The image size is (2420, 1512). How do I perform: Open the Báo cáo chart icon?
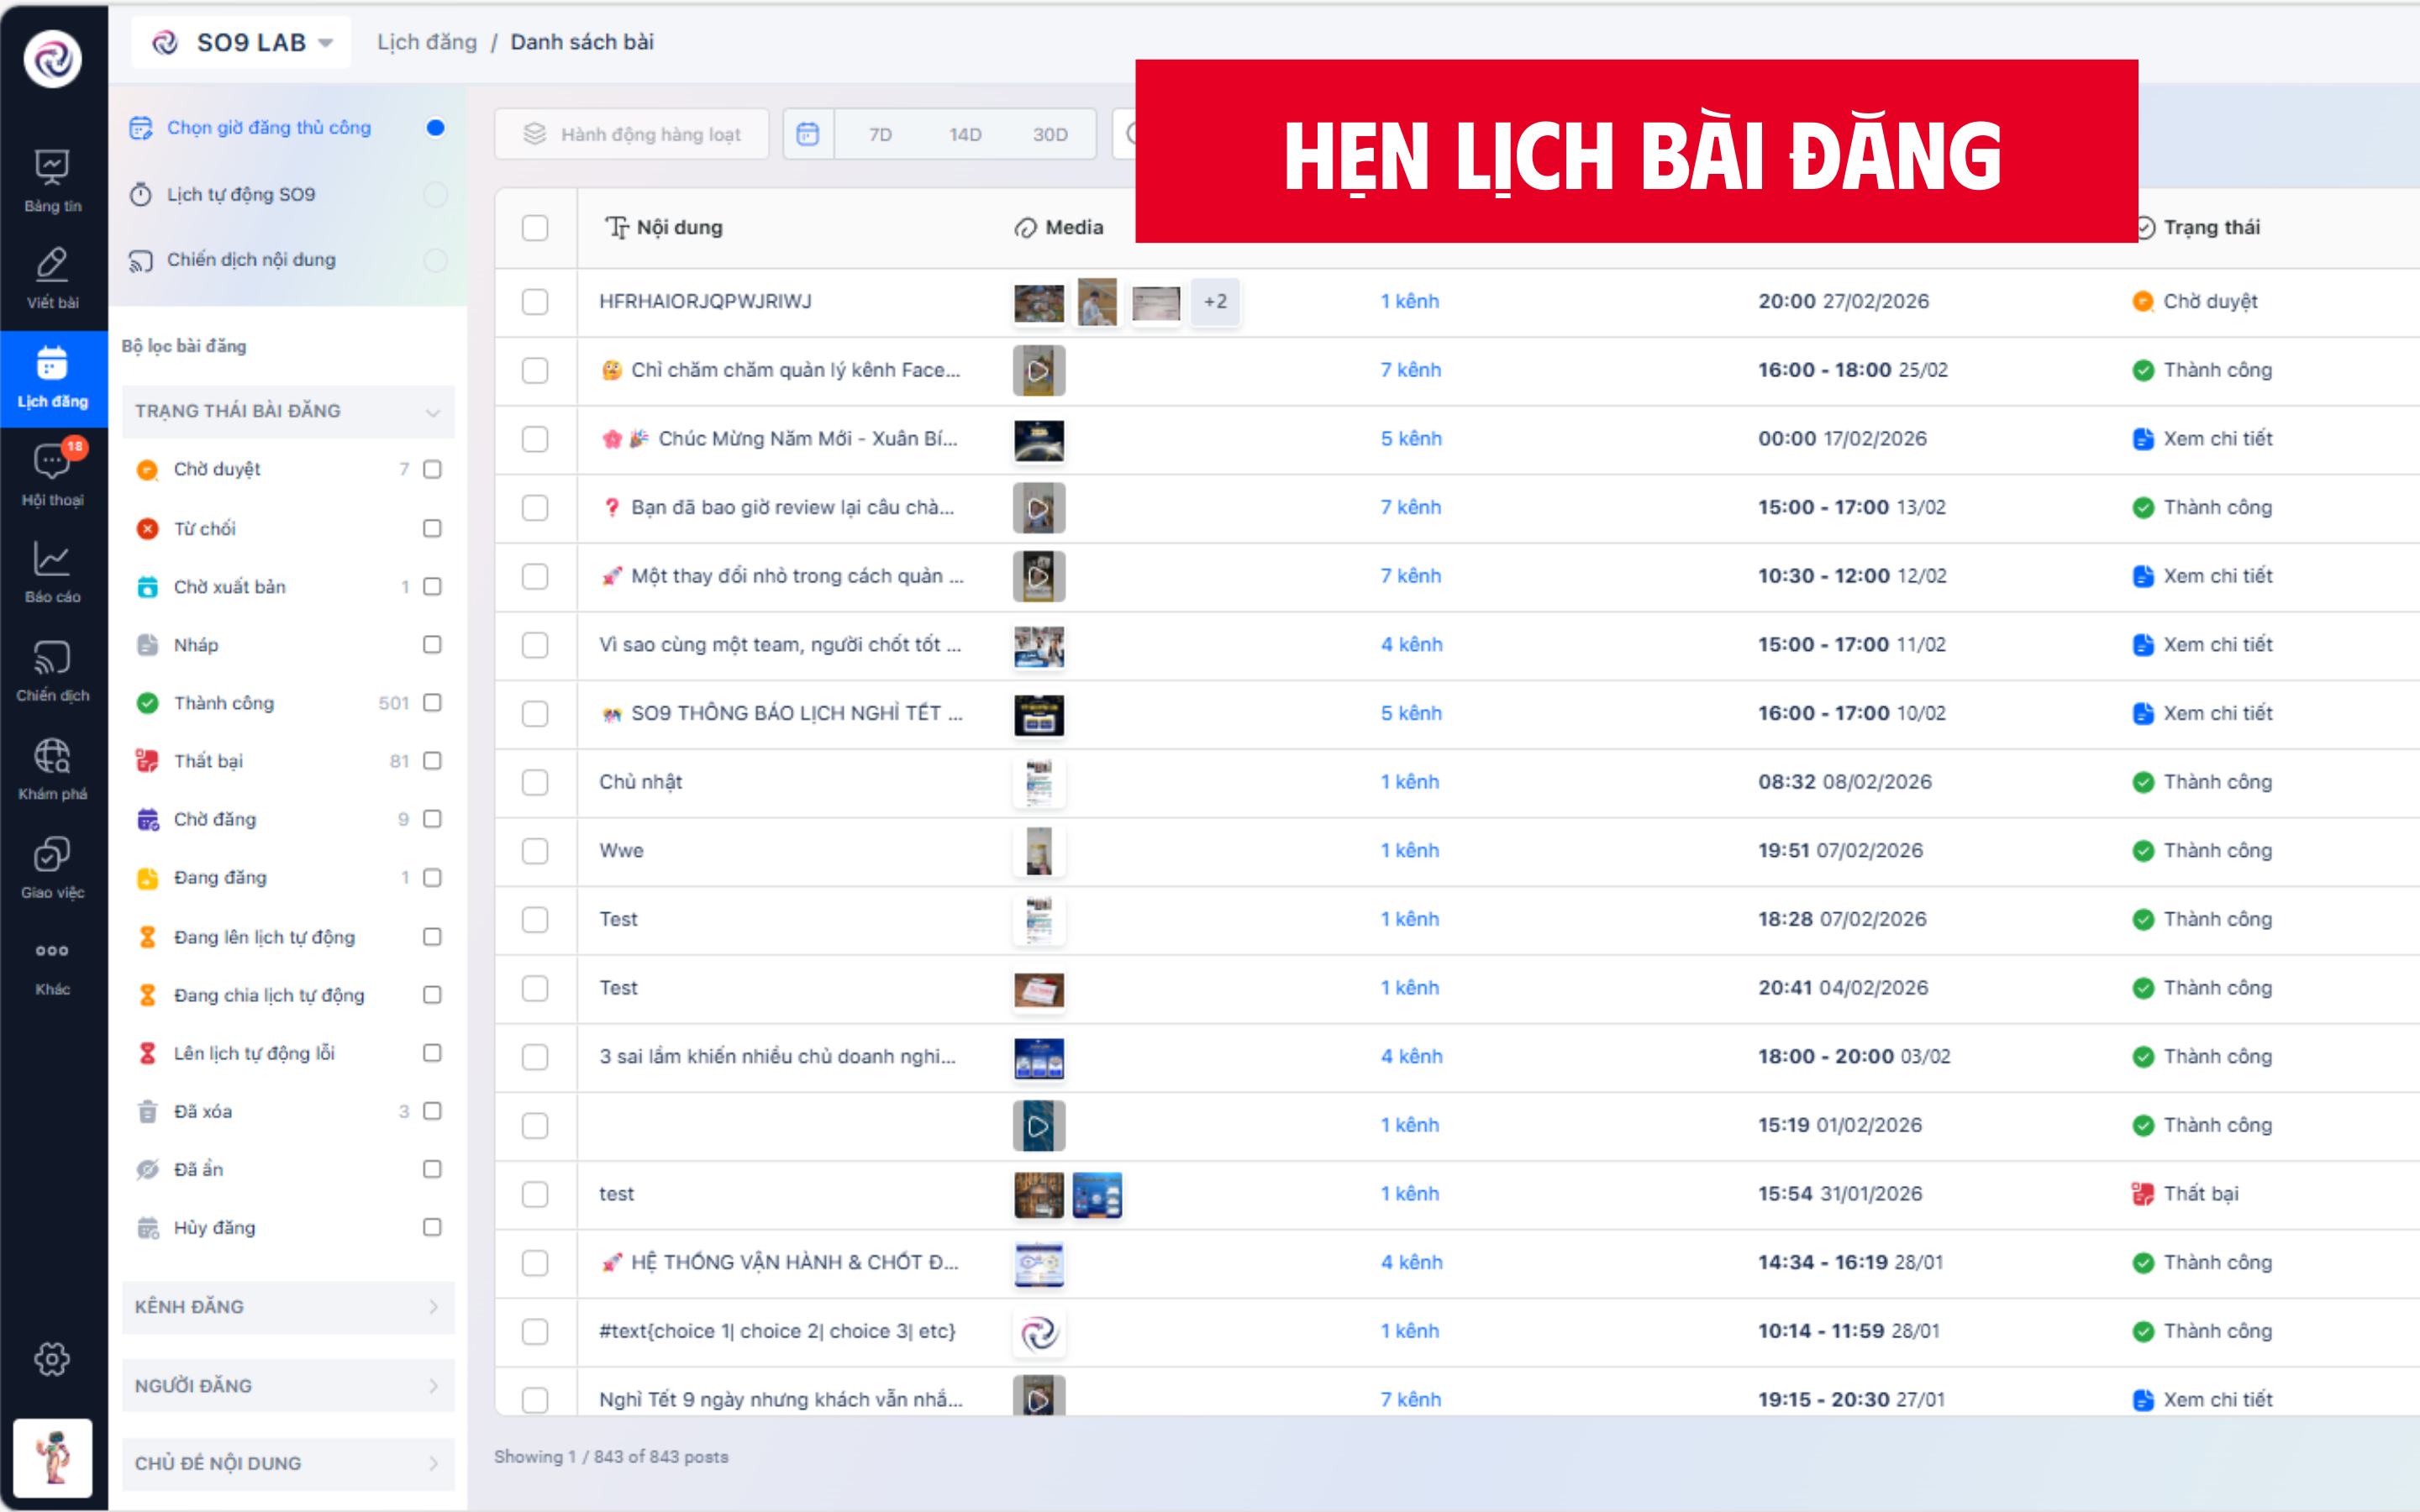click(52, 559)
